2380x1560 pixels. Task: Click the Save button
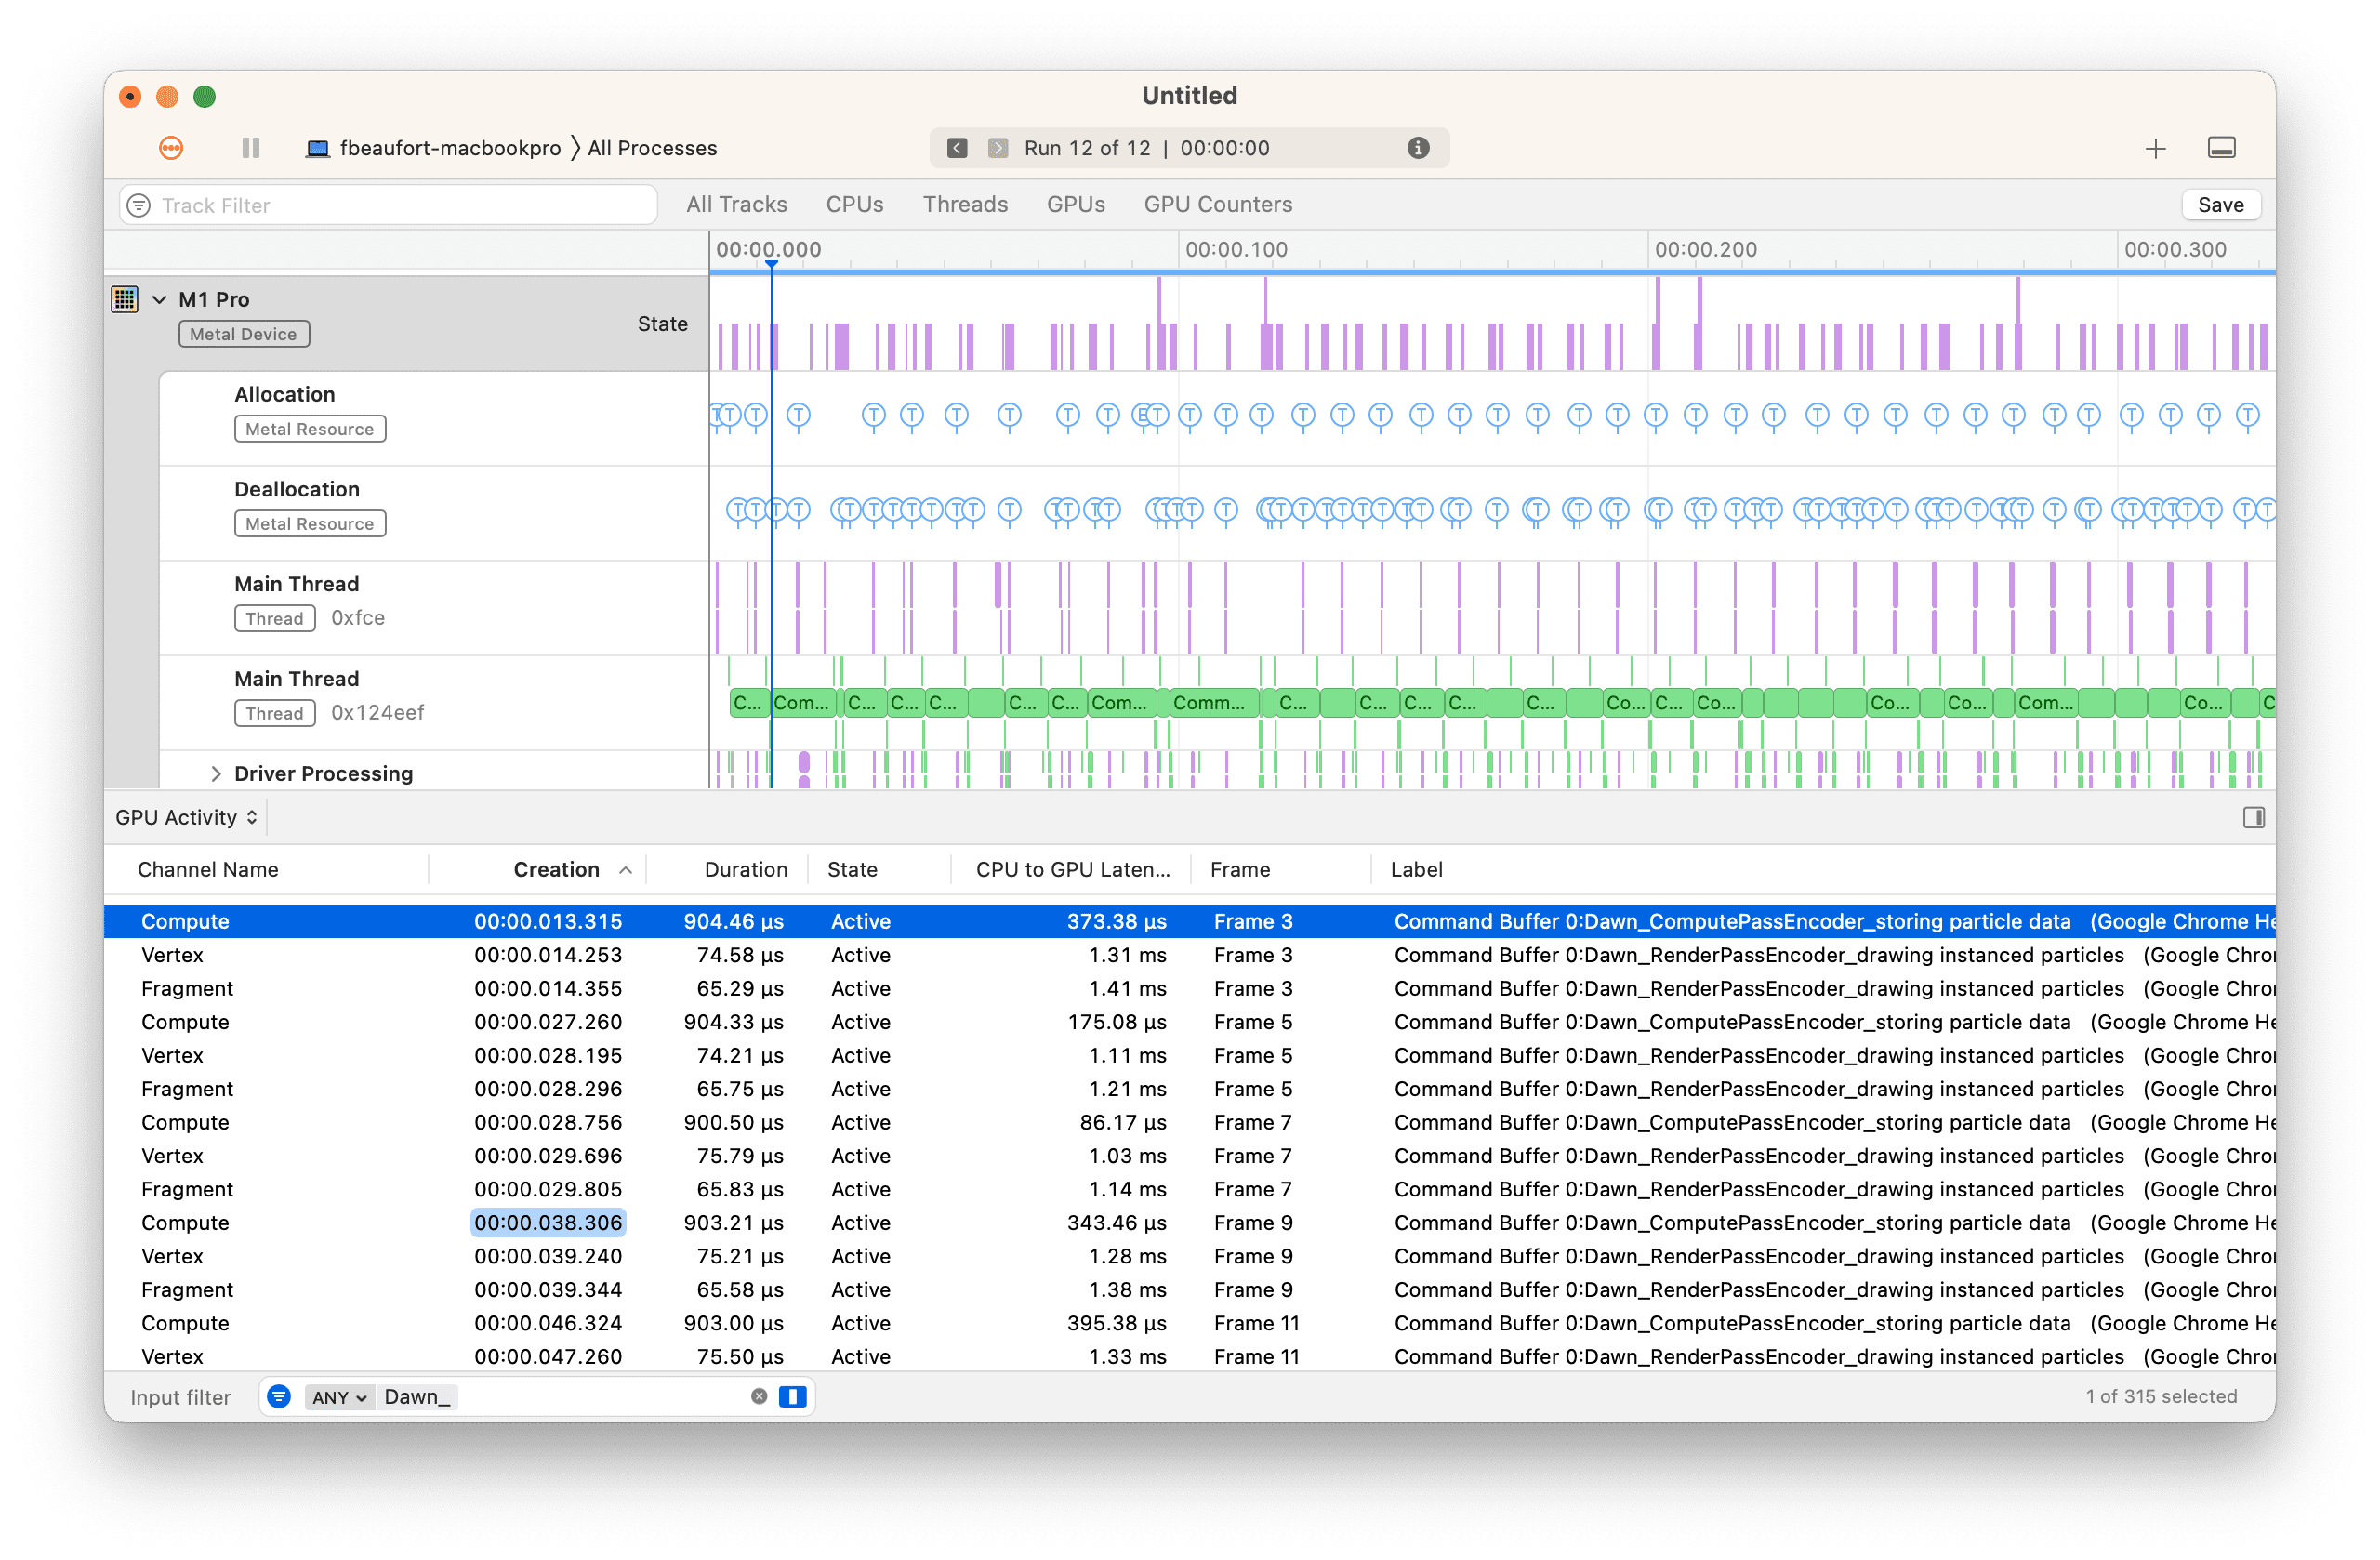tap(2225, 204)
